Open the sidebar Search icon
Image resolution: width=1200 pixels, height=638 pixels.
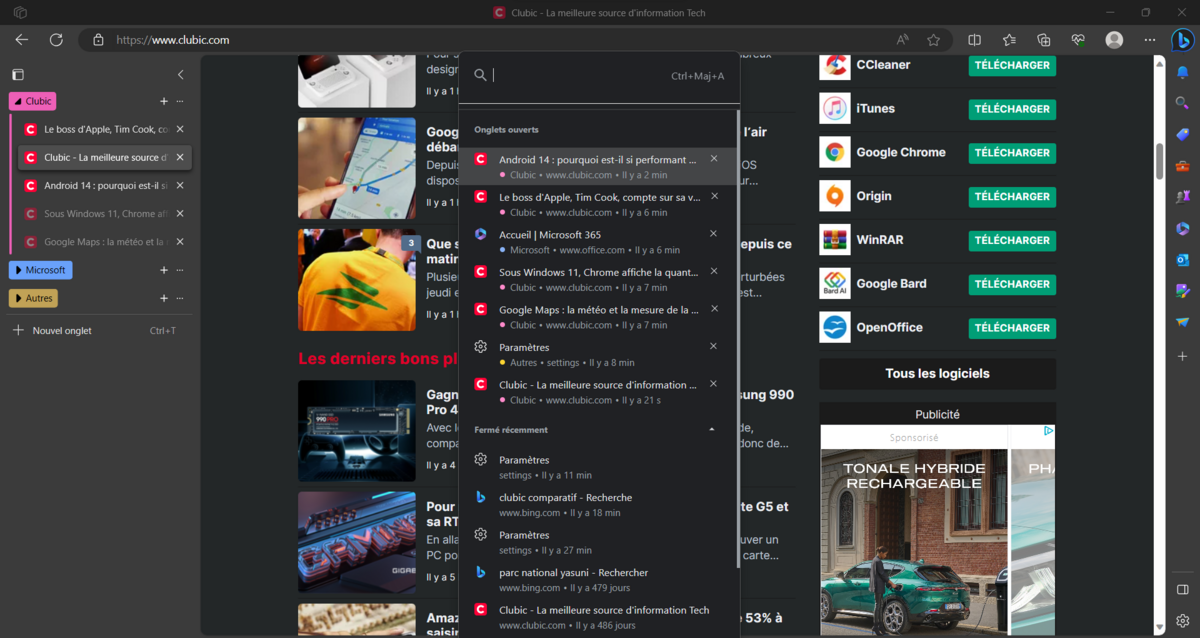[x=1182, y=103]
